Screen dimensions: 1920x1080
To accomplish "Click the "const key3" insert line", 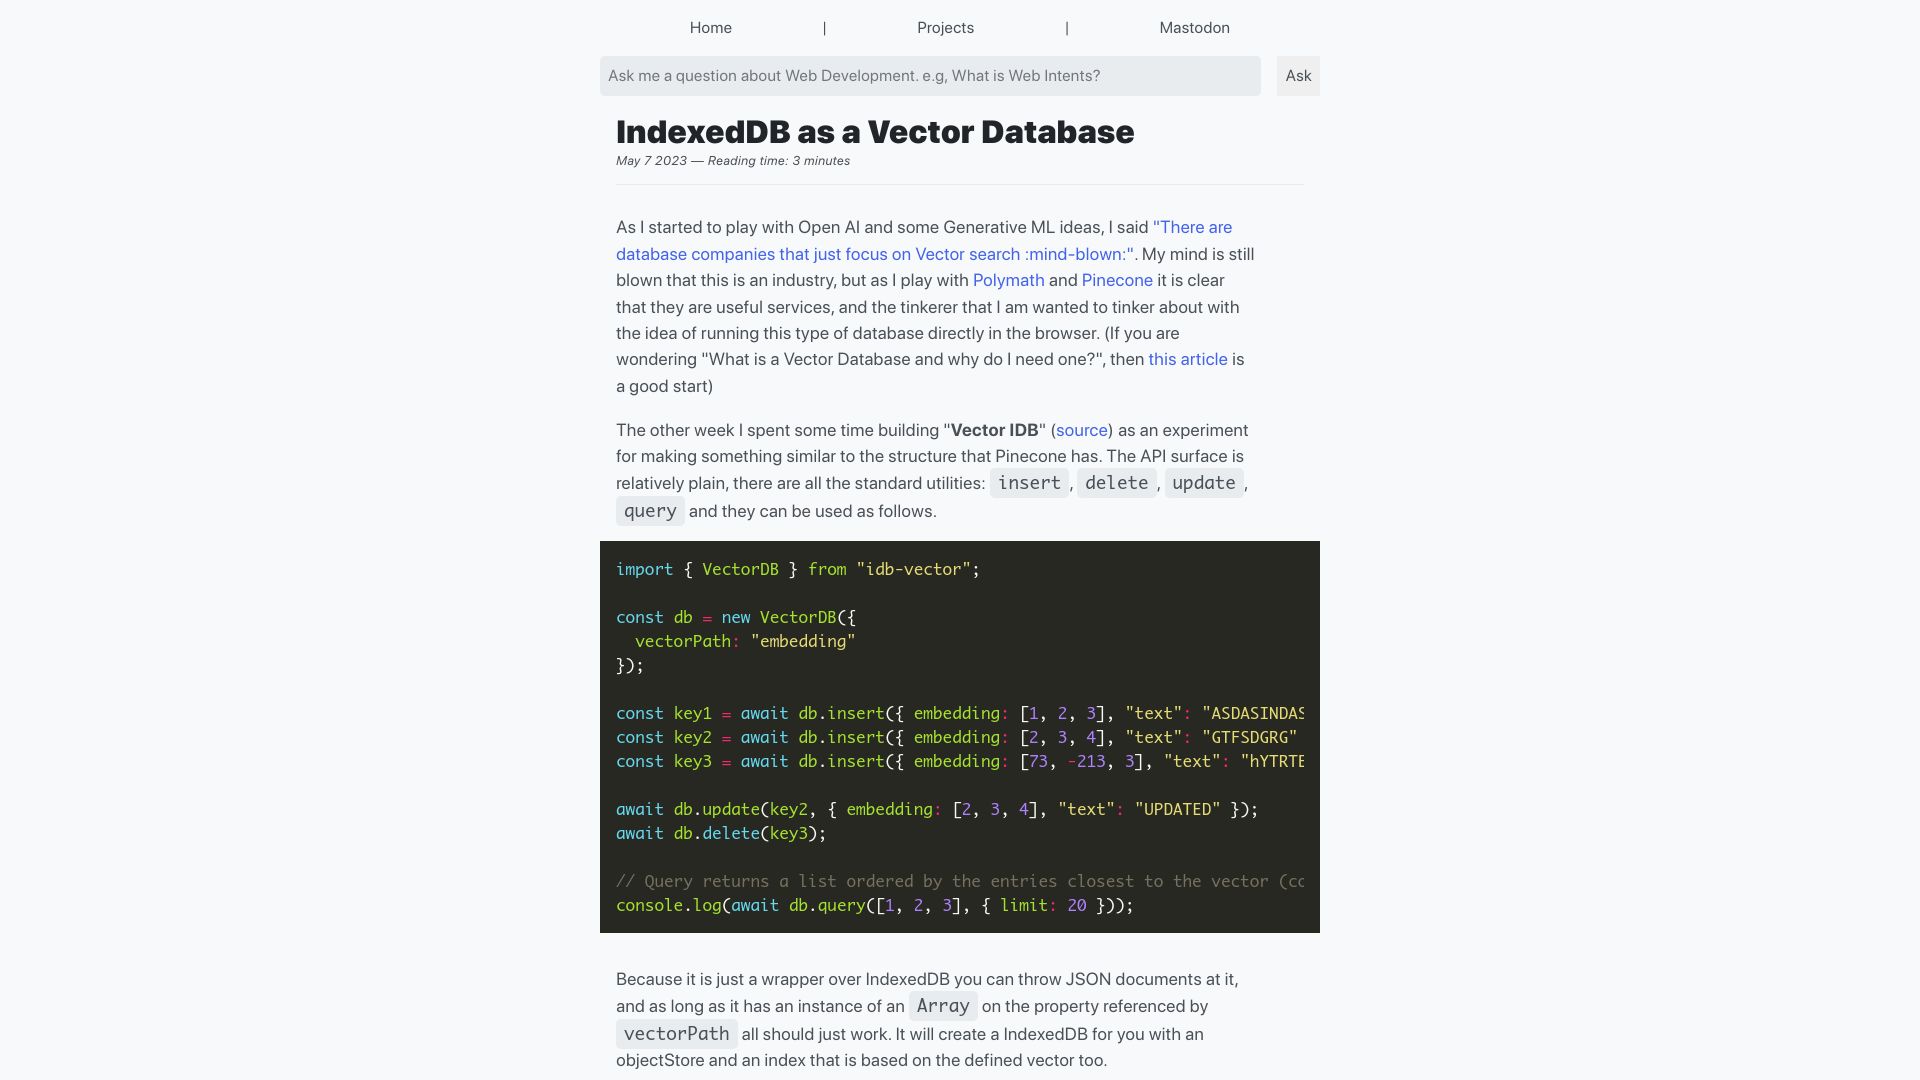I will (x=960, y=762).
